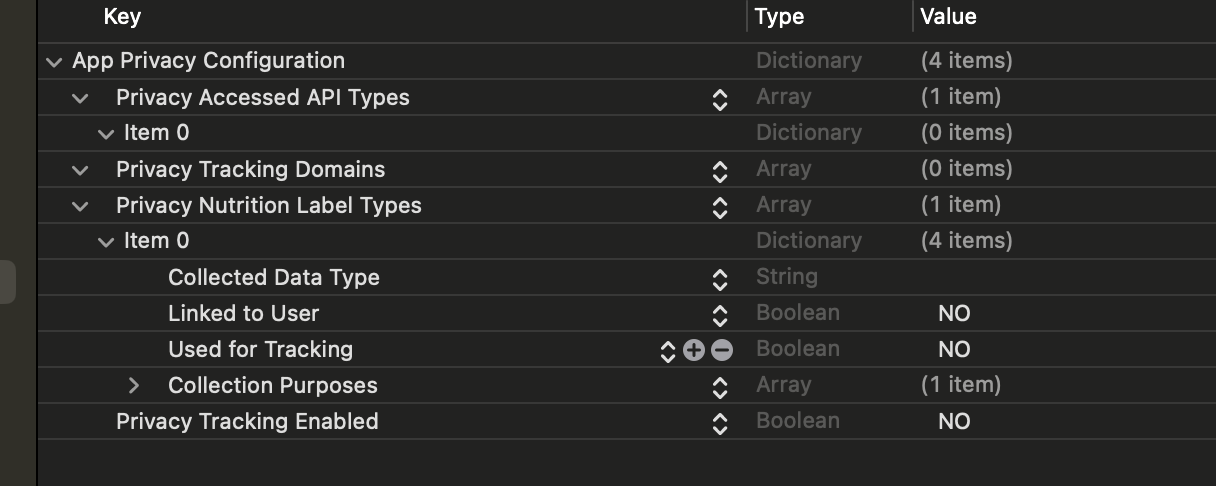
Task: Click the Type column header
Action: (779, 17)
